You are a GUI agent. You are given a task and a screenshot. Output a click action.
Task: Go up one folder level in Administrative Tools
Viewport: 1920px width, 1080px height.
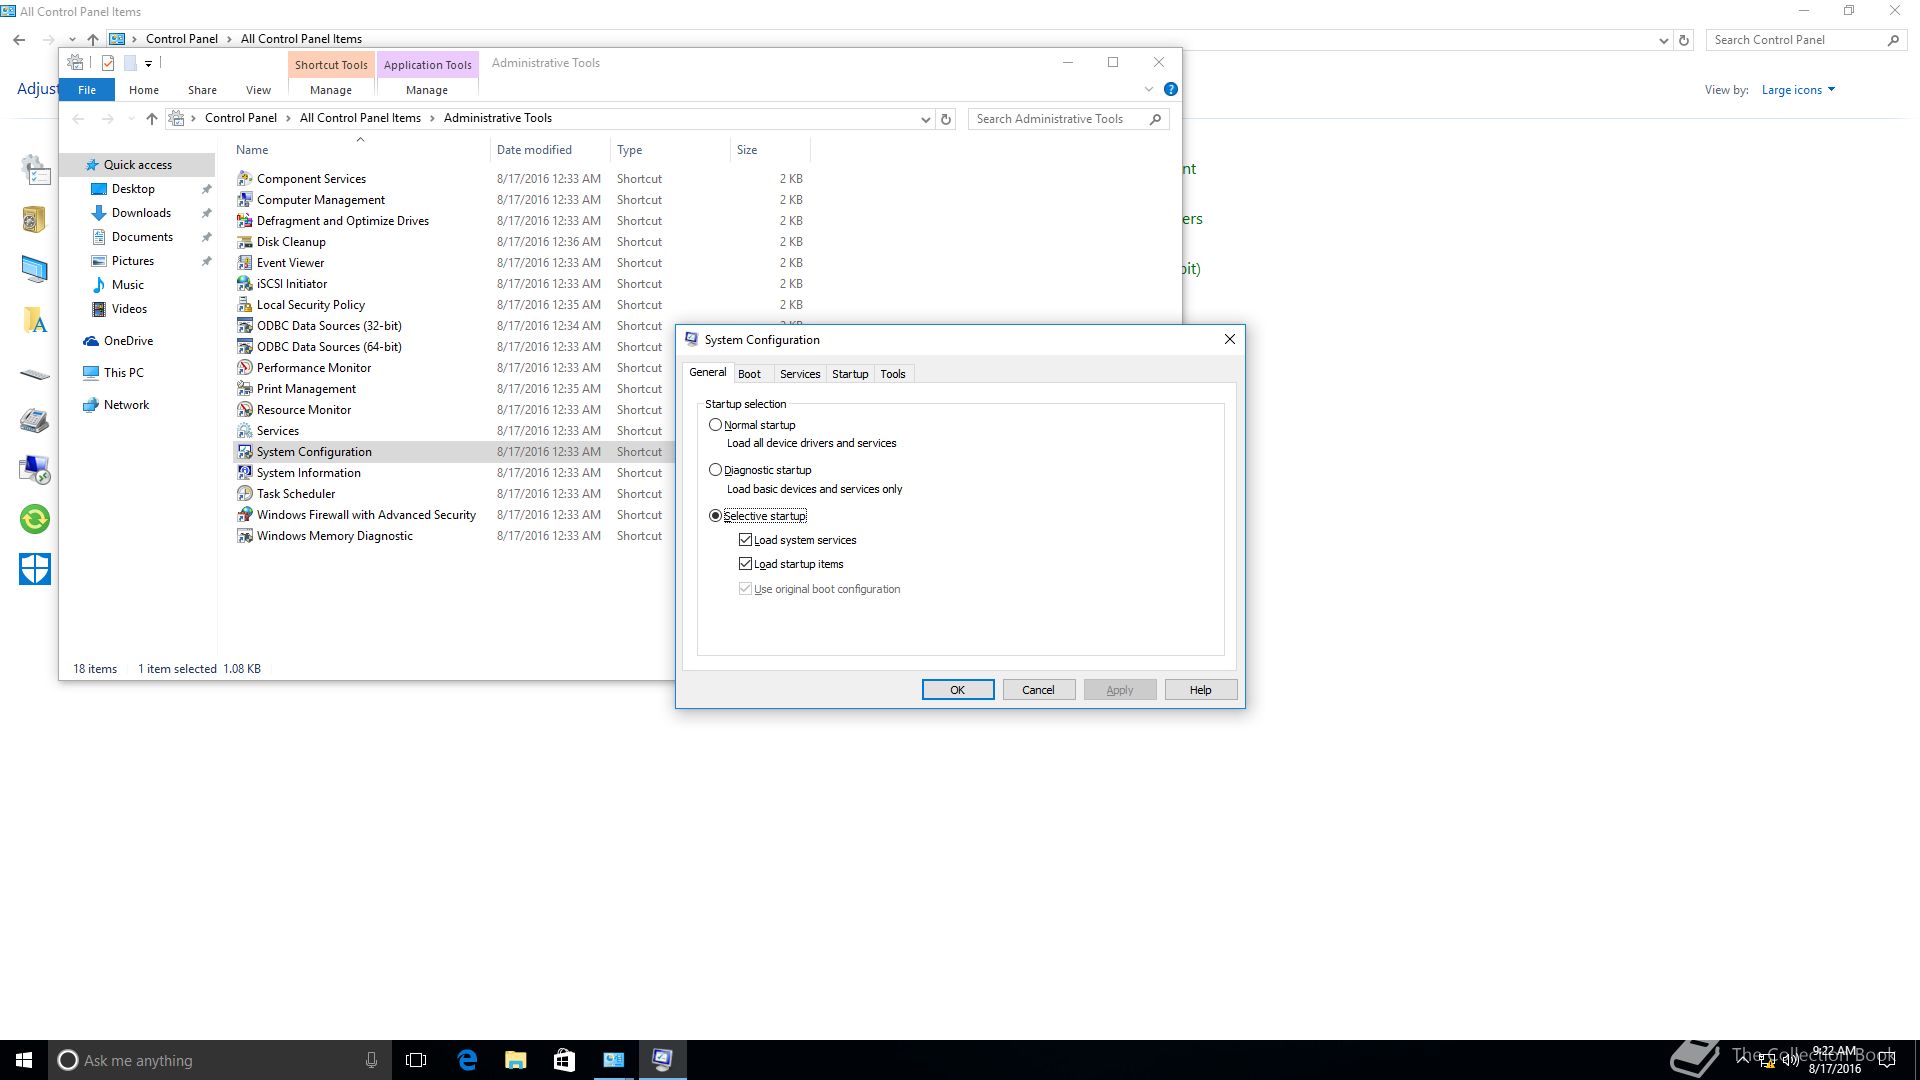pyautogui.click(x=152, y=119)
